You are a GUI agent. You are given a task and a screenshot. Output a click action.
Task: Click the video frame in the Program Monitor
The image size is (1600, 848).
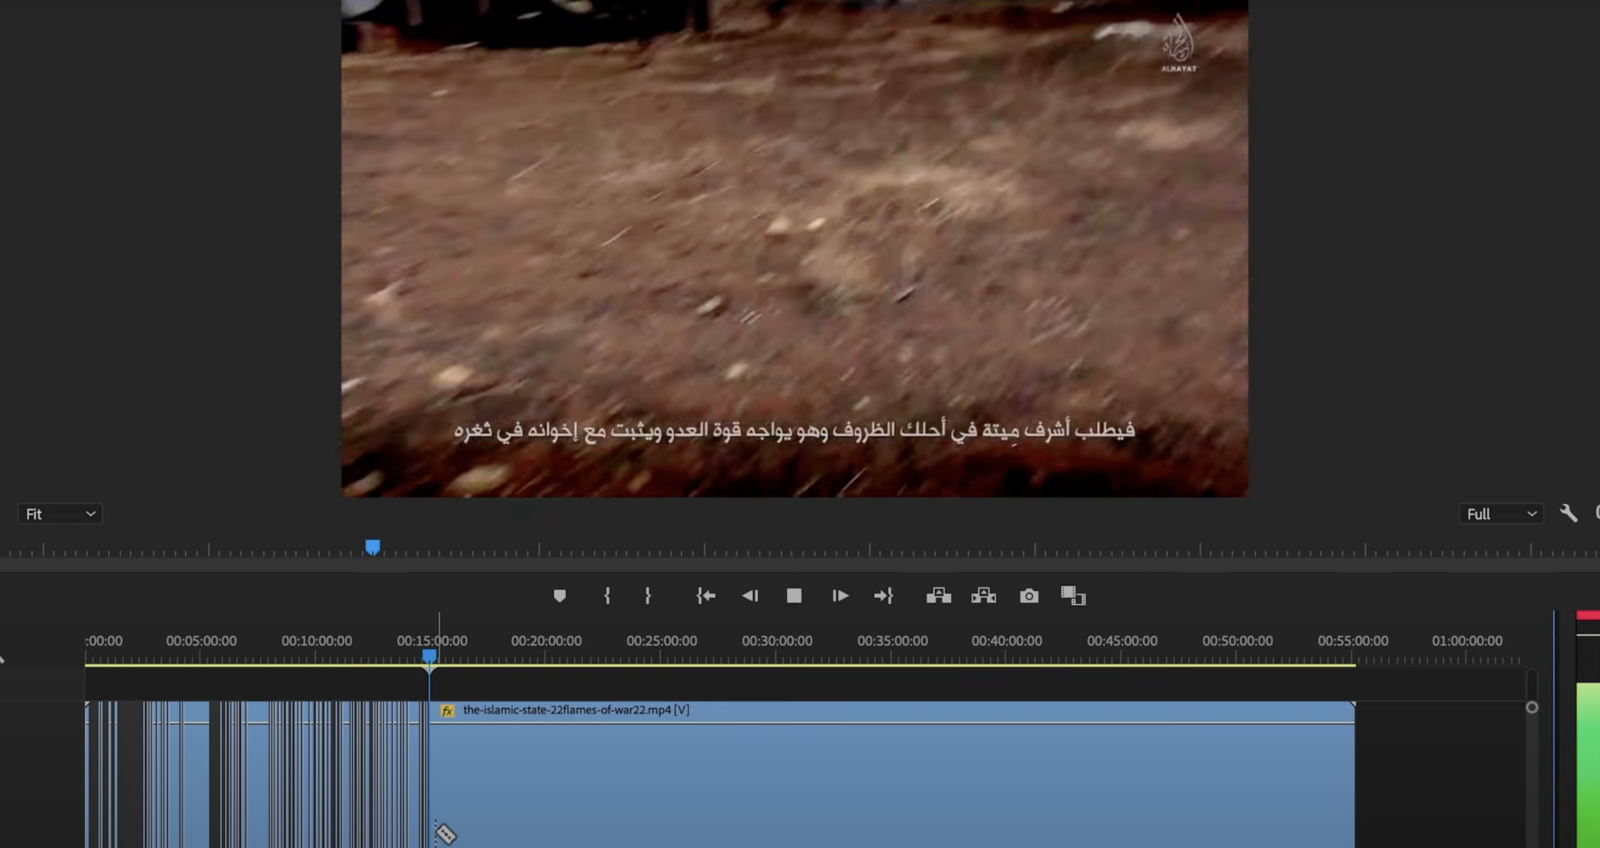tap(794, 248)
